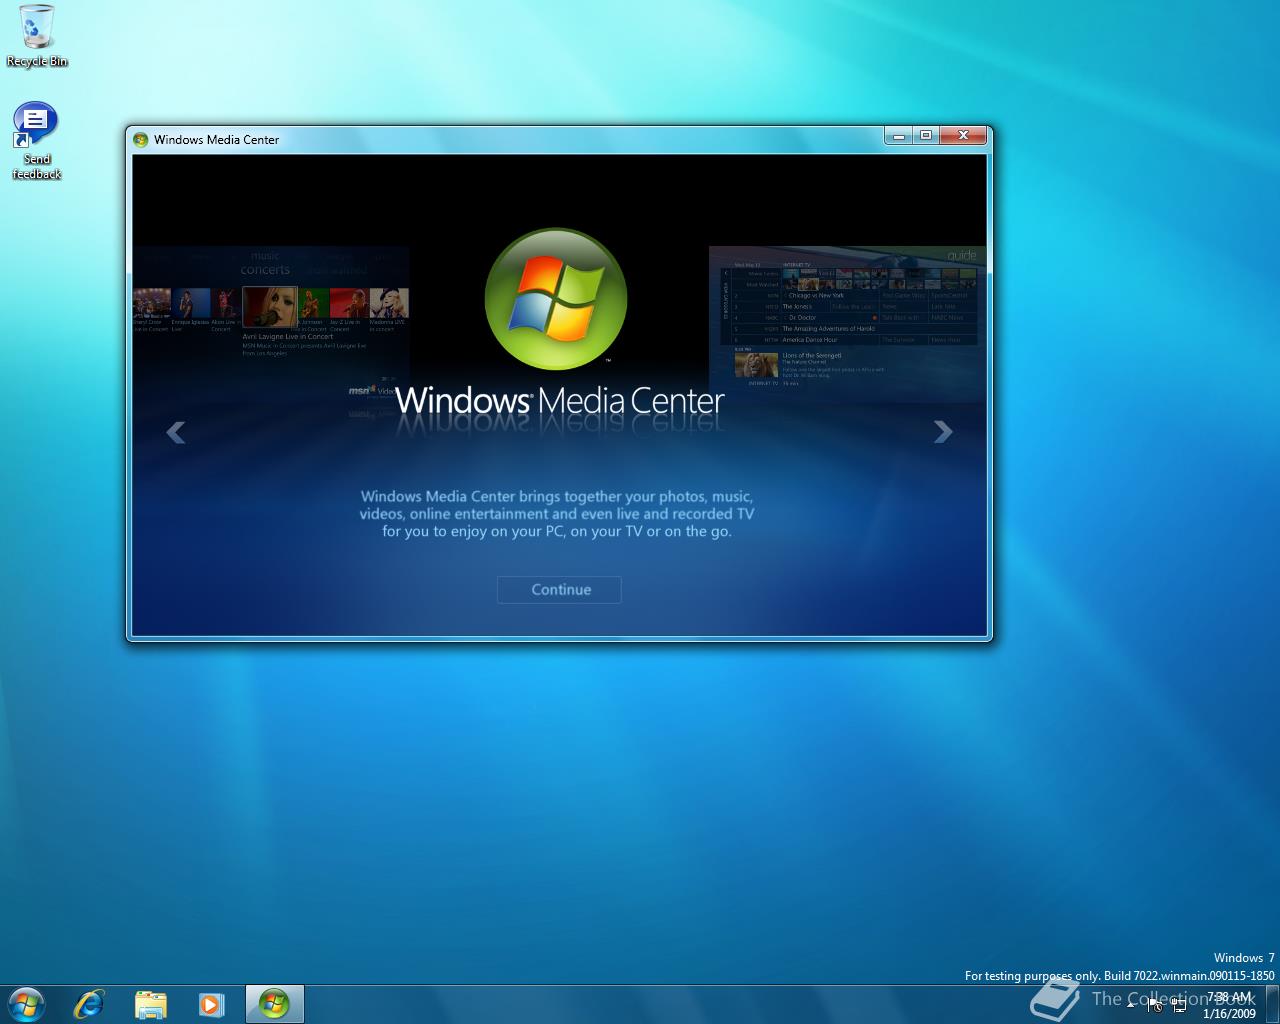1280x1024 pixels.
Task: Open the Recycle Bin desktop icon
Action: (x=37, y=37)
